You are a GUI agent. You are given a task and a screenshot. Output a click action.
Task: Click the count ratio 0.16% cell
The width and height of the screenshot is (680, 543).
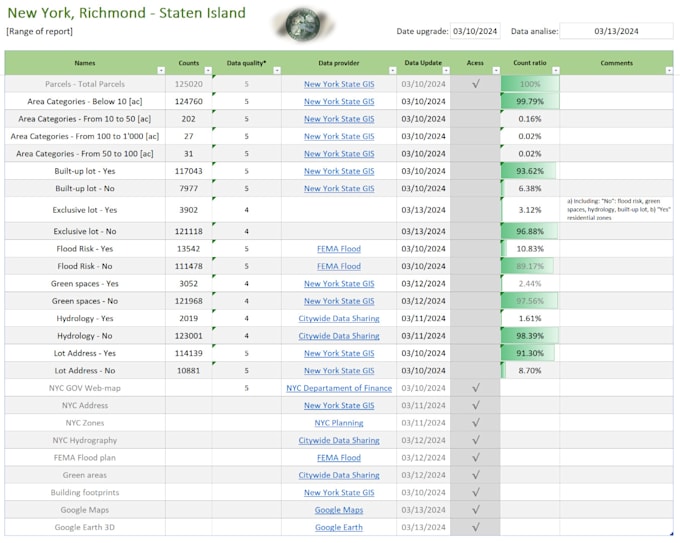click(530, 119)
